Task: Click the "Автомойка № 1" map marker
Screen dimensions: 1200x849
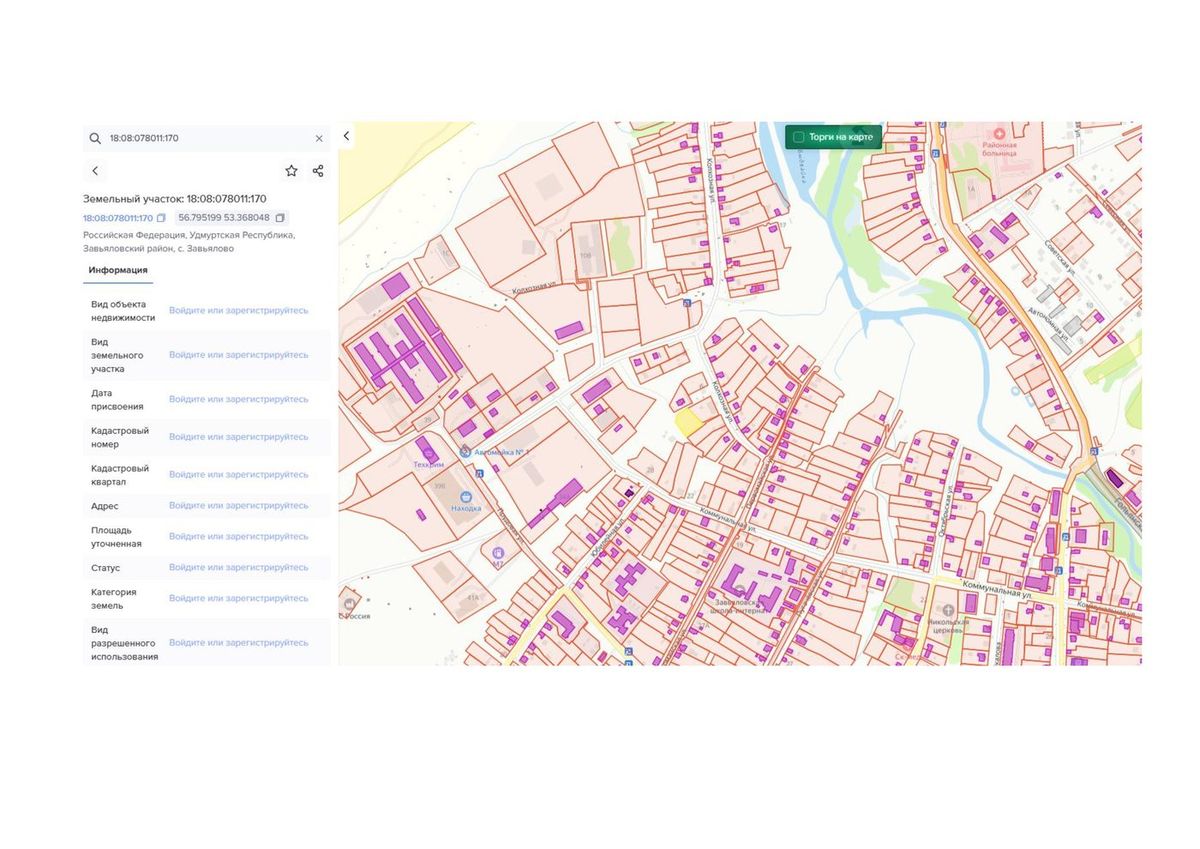Action: [x=465, y=452]
